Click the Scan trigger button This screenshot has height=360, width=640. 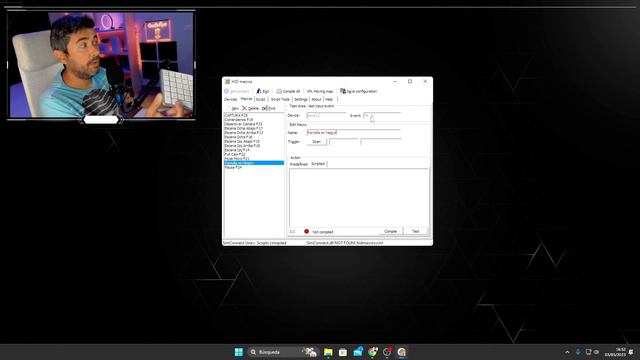(x=316, y=142)
